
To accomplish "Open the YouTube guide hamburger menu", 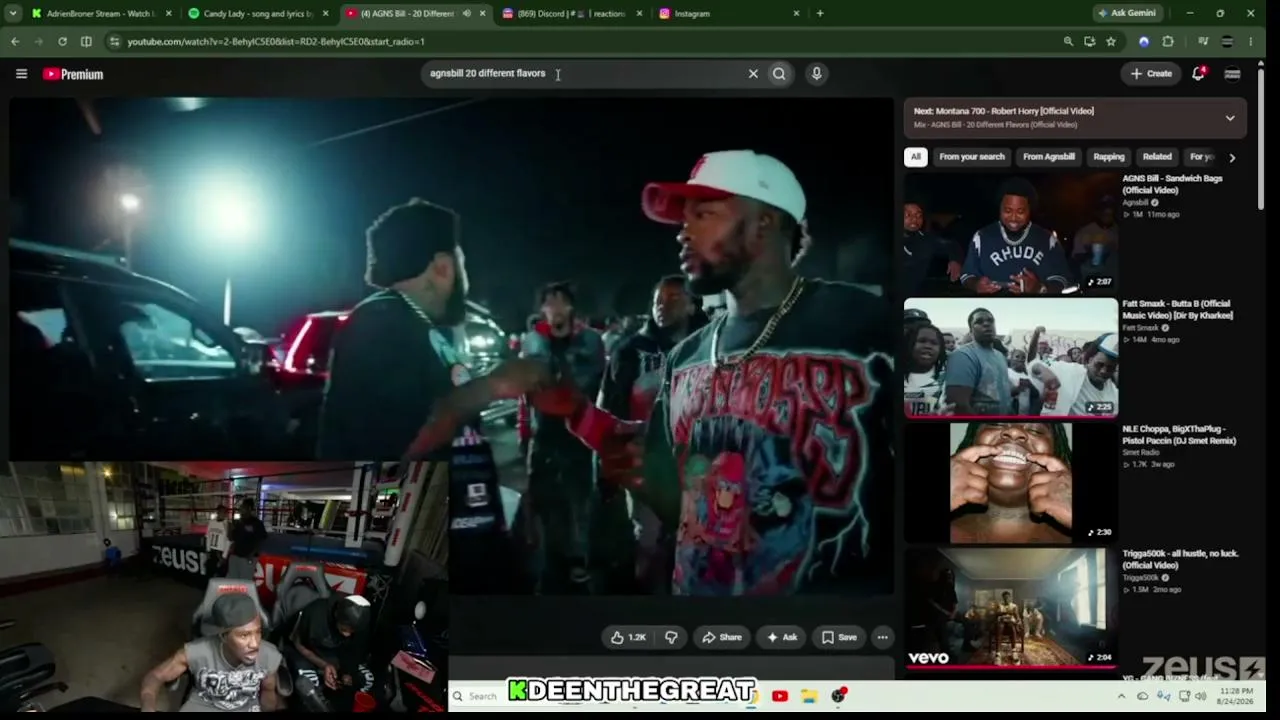I will click(x=21, y=74).
